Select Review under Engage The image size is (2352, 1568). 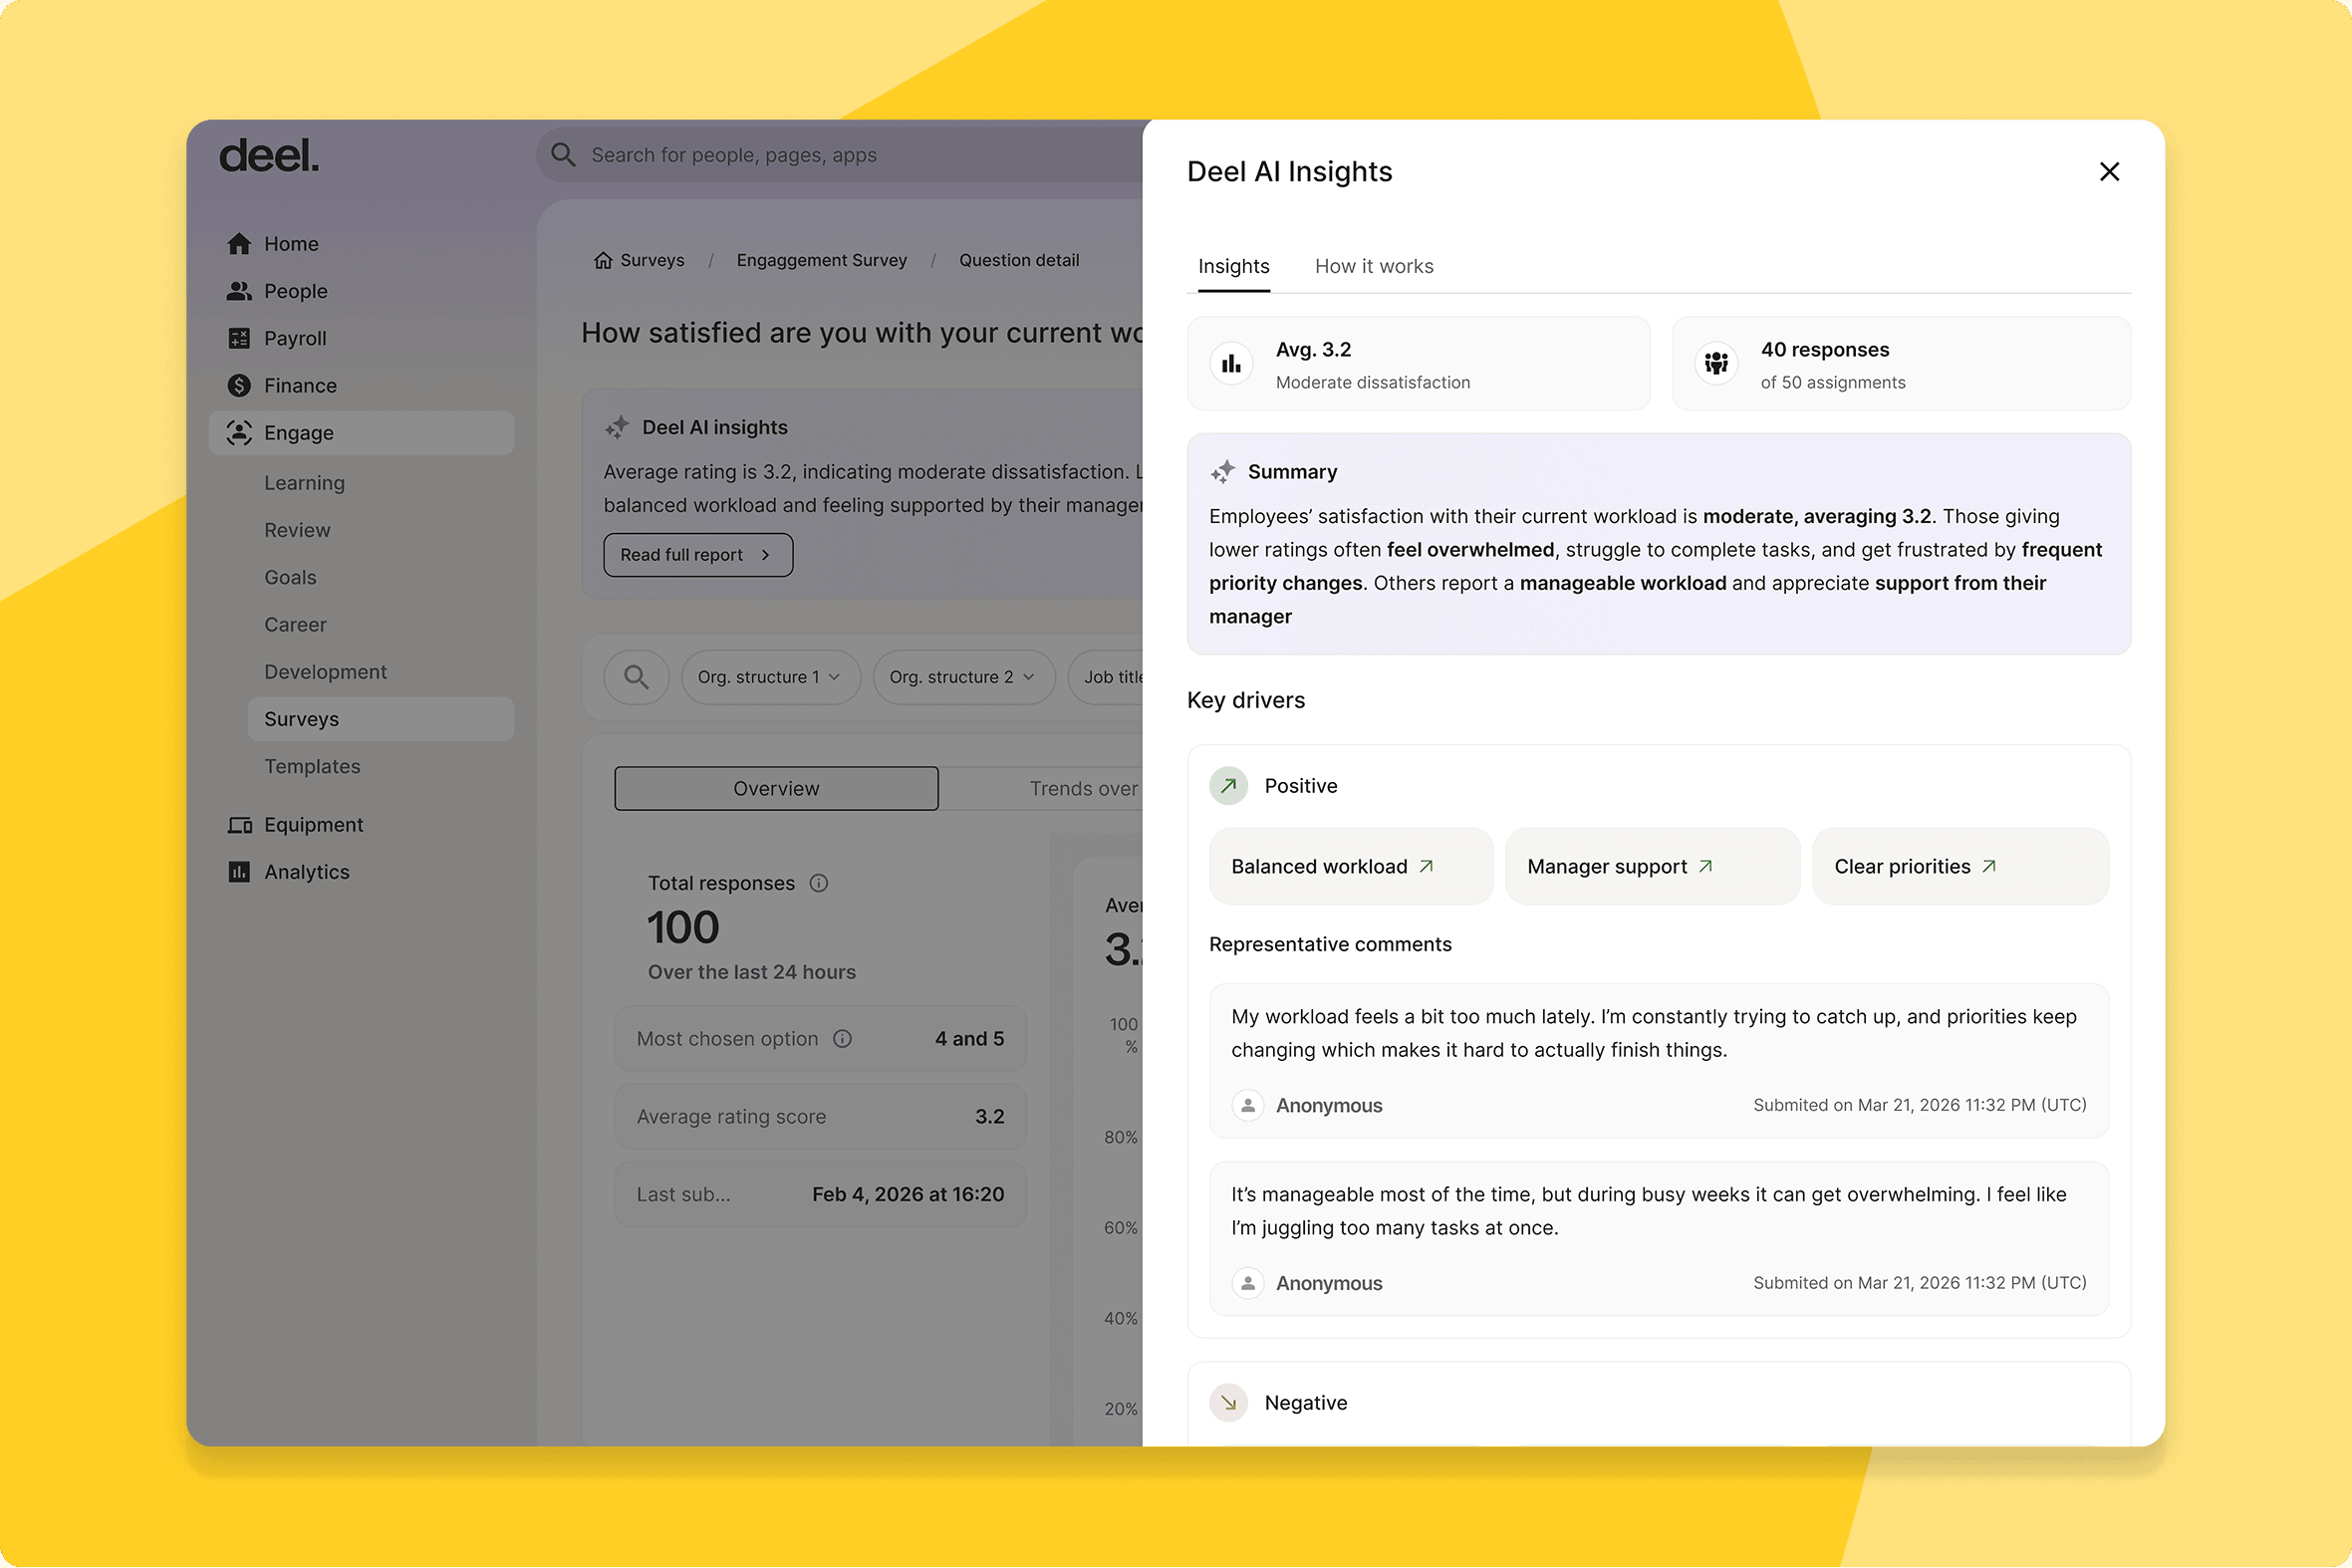coord(297,530)
